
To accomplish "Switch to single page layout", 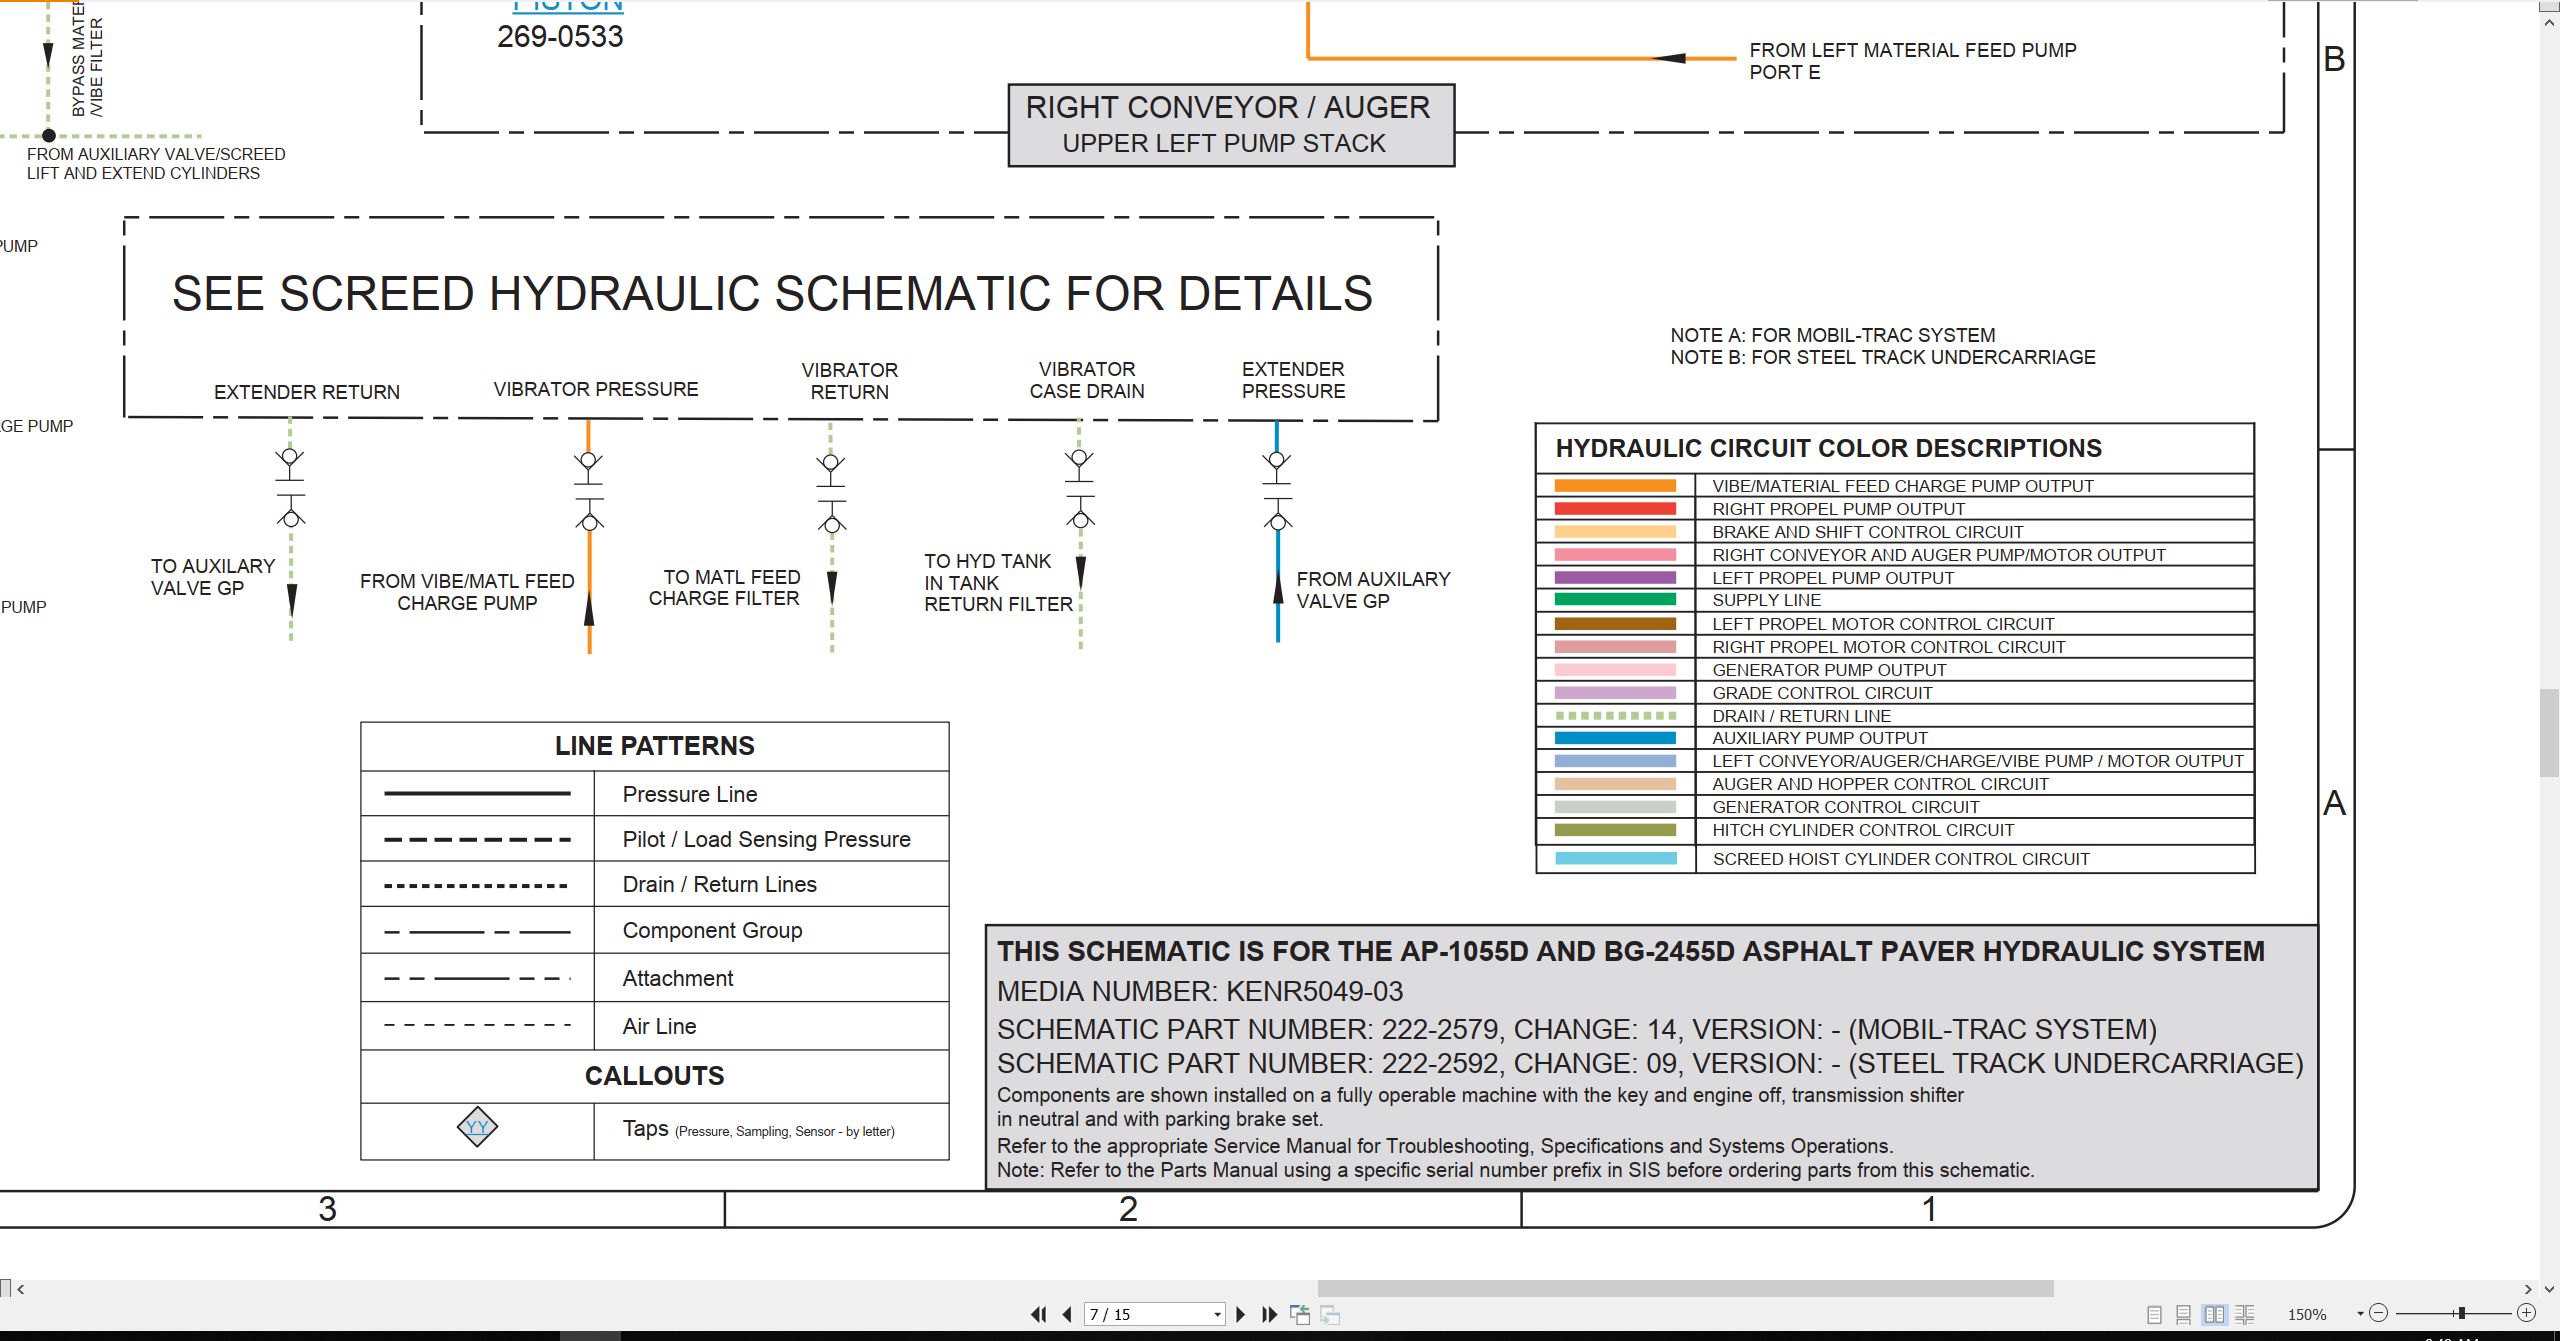I will click(2154, 1314).
